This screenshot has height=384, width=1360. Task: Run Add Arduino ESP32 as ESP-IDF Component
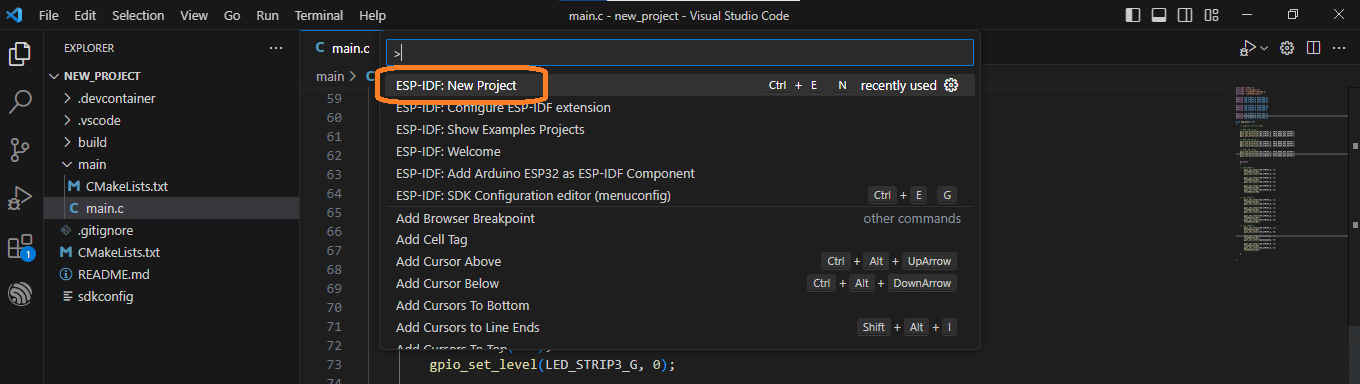679,173
